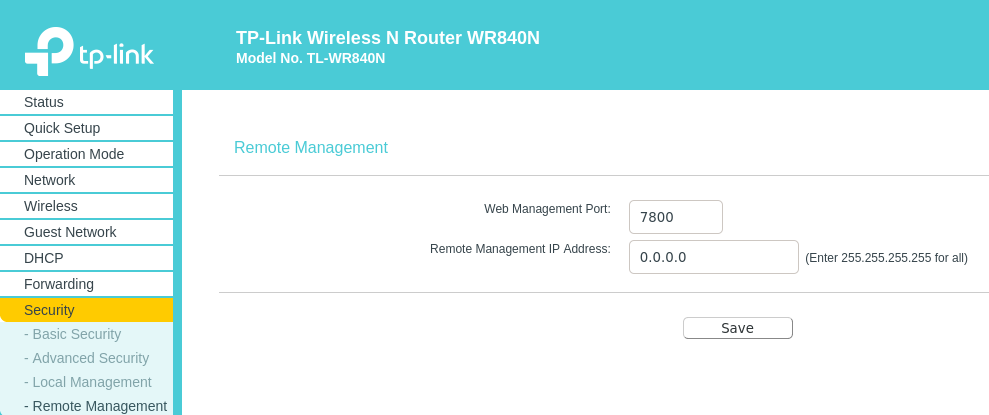Open Quick Setup in the sidebar
This screenshot has width=989, height=415.
click(x=62, y=128)
